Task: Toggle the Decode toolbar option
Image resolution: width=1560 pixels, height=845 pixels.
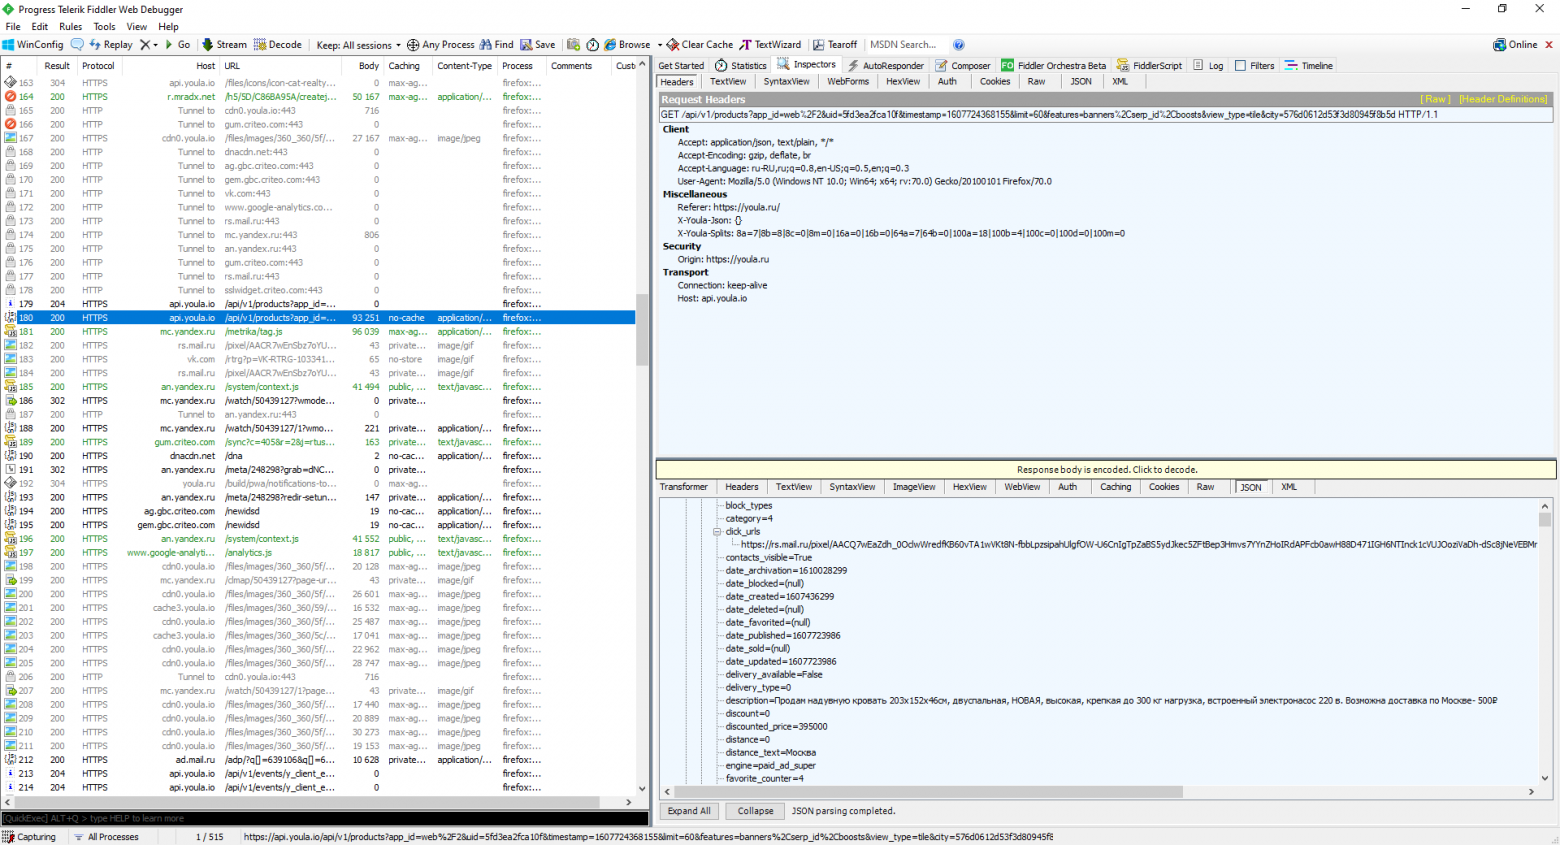Action: pyautogui.click(x=278, y=45)
